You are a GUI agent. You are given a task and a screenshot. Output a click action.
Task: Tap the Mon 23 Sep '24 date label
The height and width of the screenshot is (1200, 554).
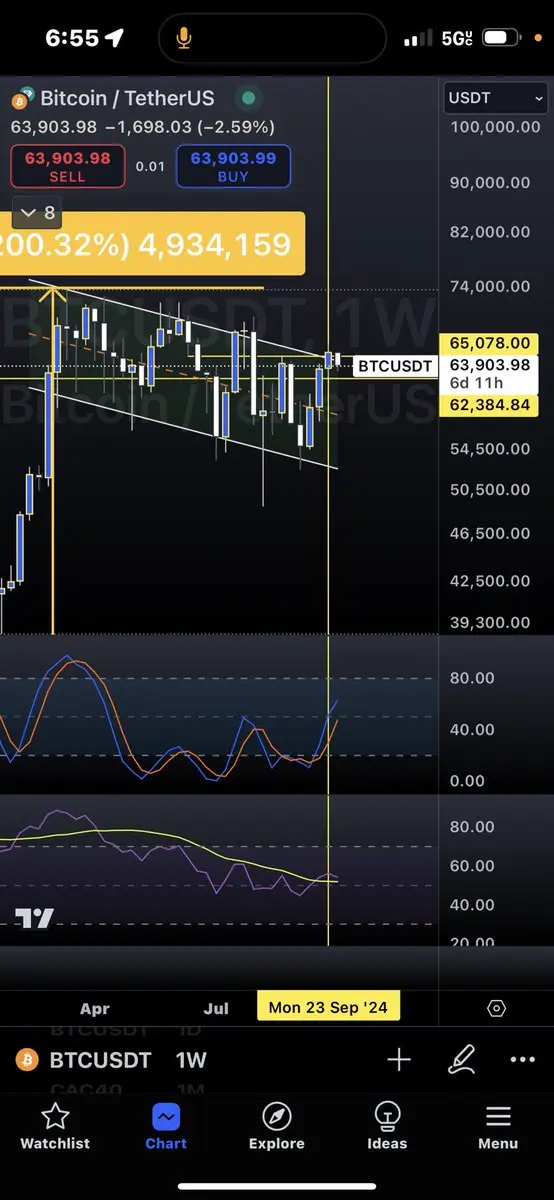coord(329,1007)
